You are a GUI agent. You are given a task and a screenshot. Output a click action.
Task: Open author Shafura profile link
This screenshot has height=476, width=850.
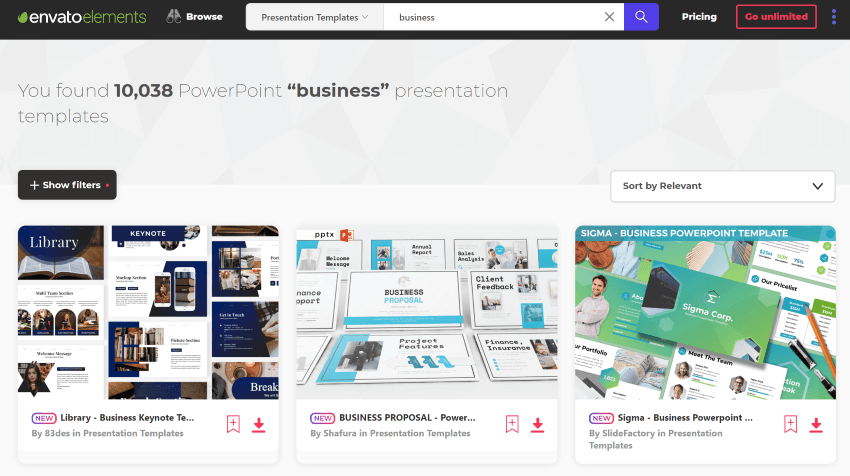(340, 433)
